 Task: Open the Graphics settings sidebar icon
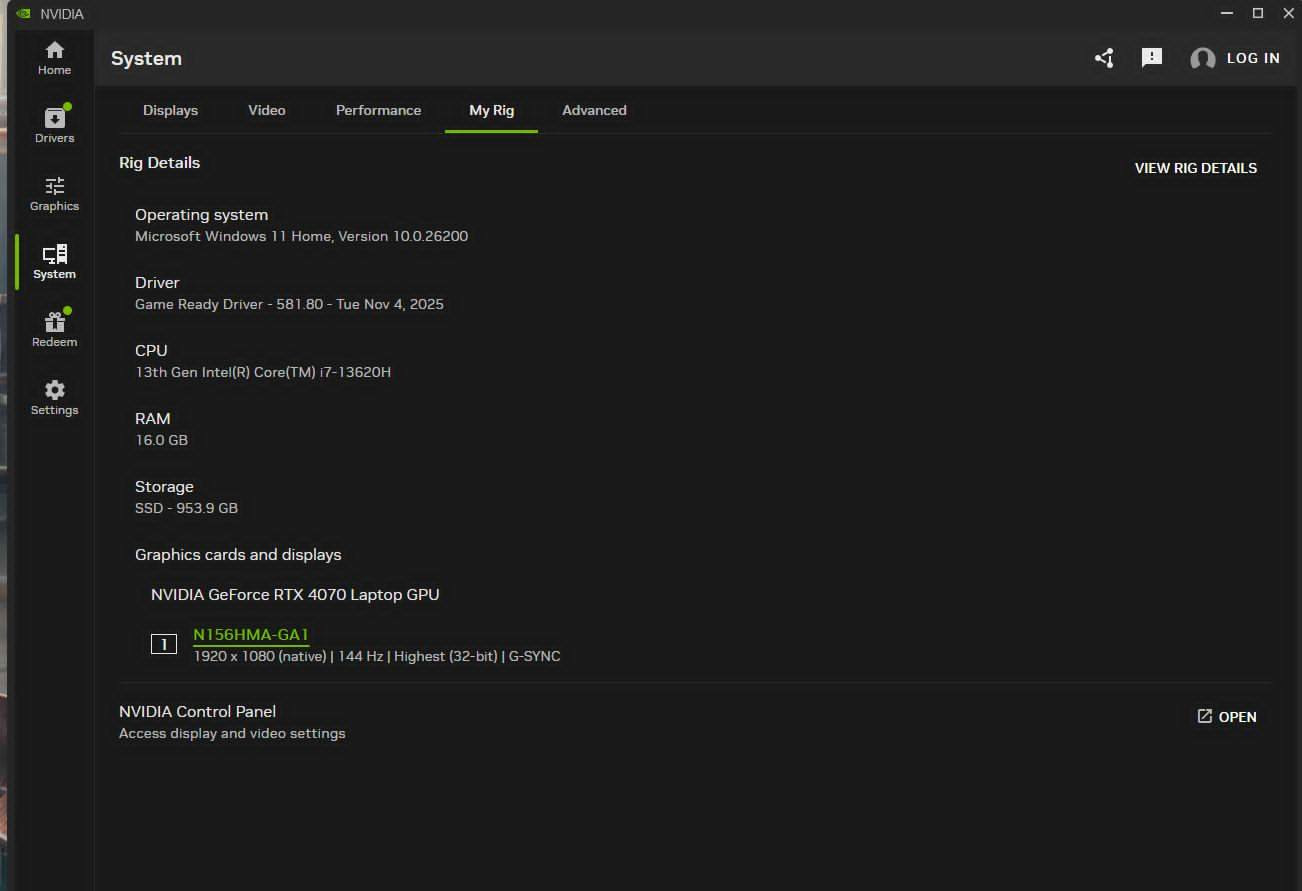pyautogui.click(x=54, y=194)
